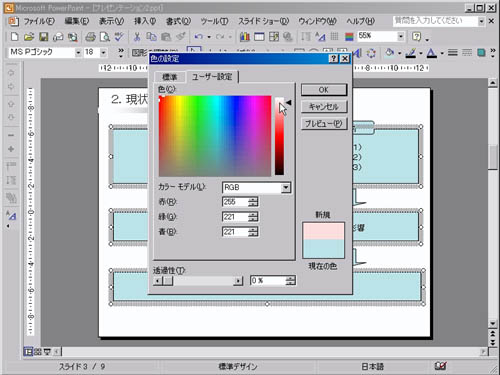Select the ユーザー設定 tab
The height and width of the screenshot is (375, 500).
(x=212, y=76)
